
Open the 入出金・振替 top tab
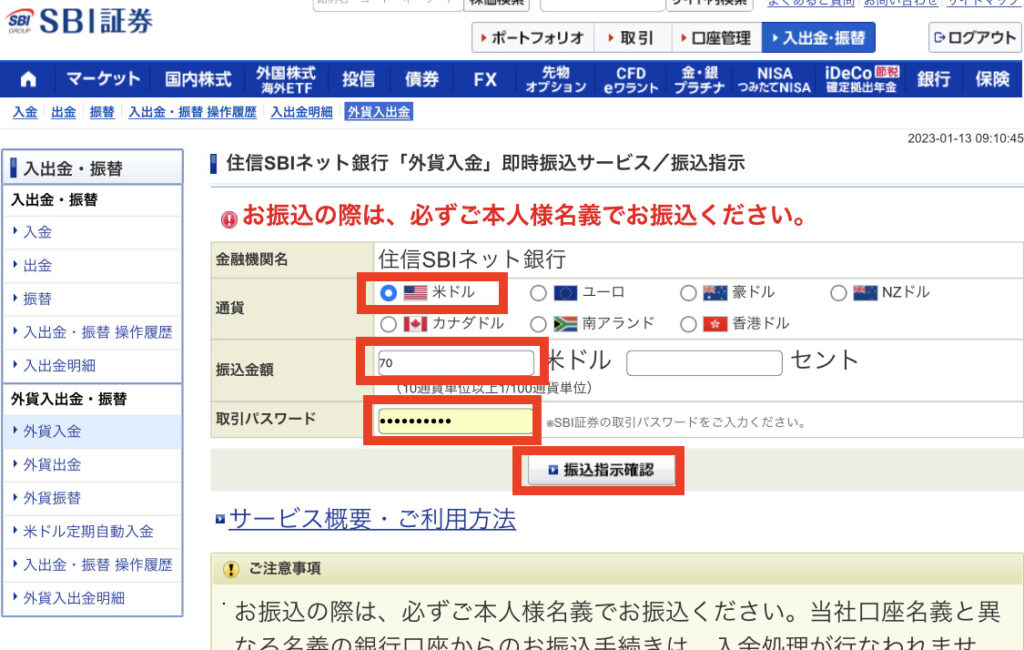(818, 38)
